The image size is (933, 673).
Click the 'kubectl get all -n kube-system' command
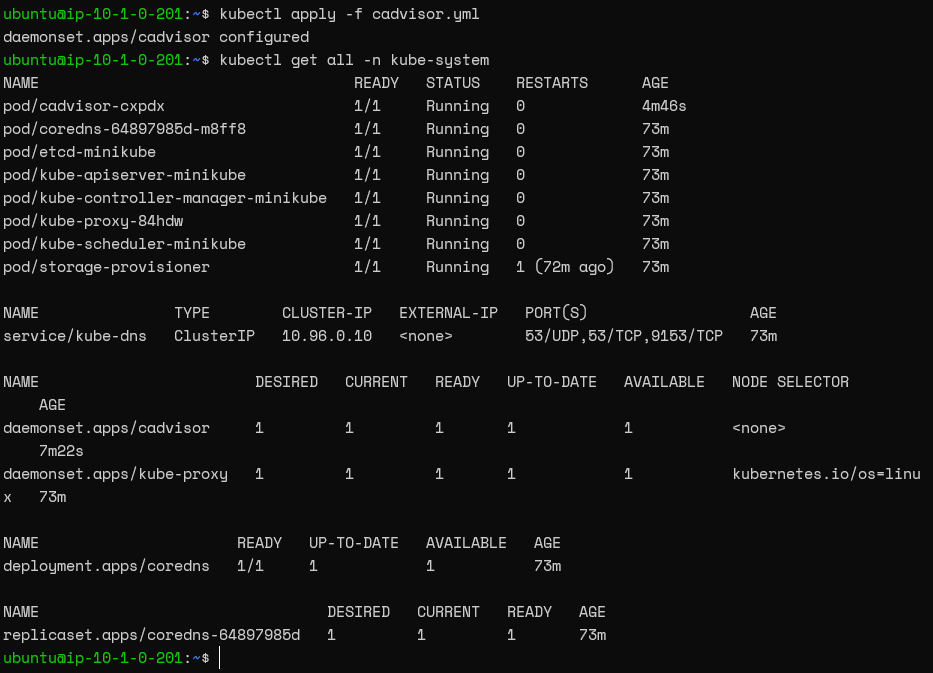(x=354, y=60)
